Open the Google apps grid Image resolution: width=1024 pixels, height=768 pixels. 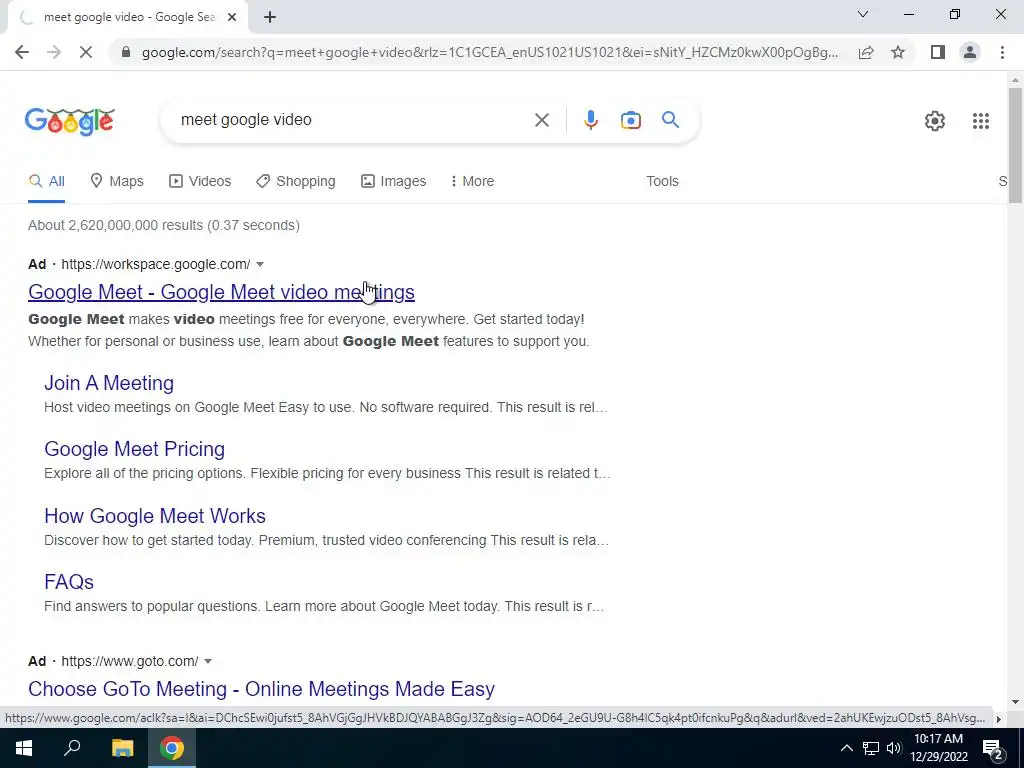[980, 121]
